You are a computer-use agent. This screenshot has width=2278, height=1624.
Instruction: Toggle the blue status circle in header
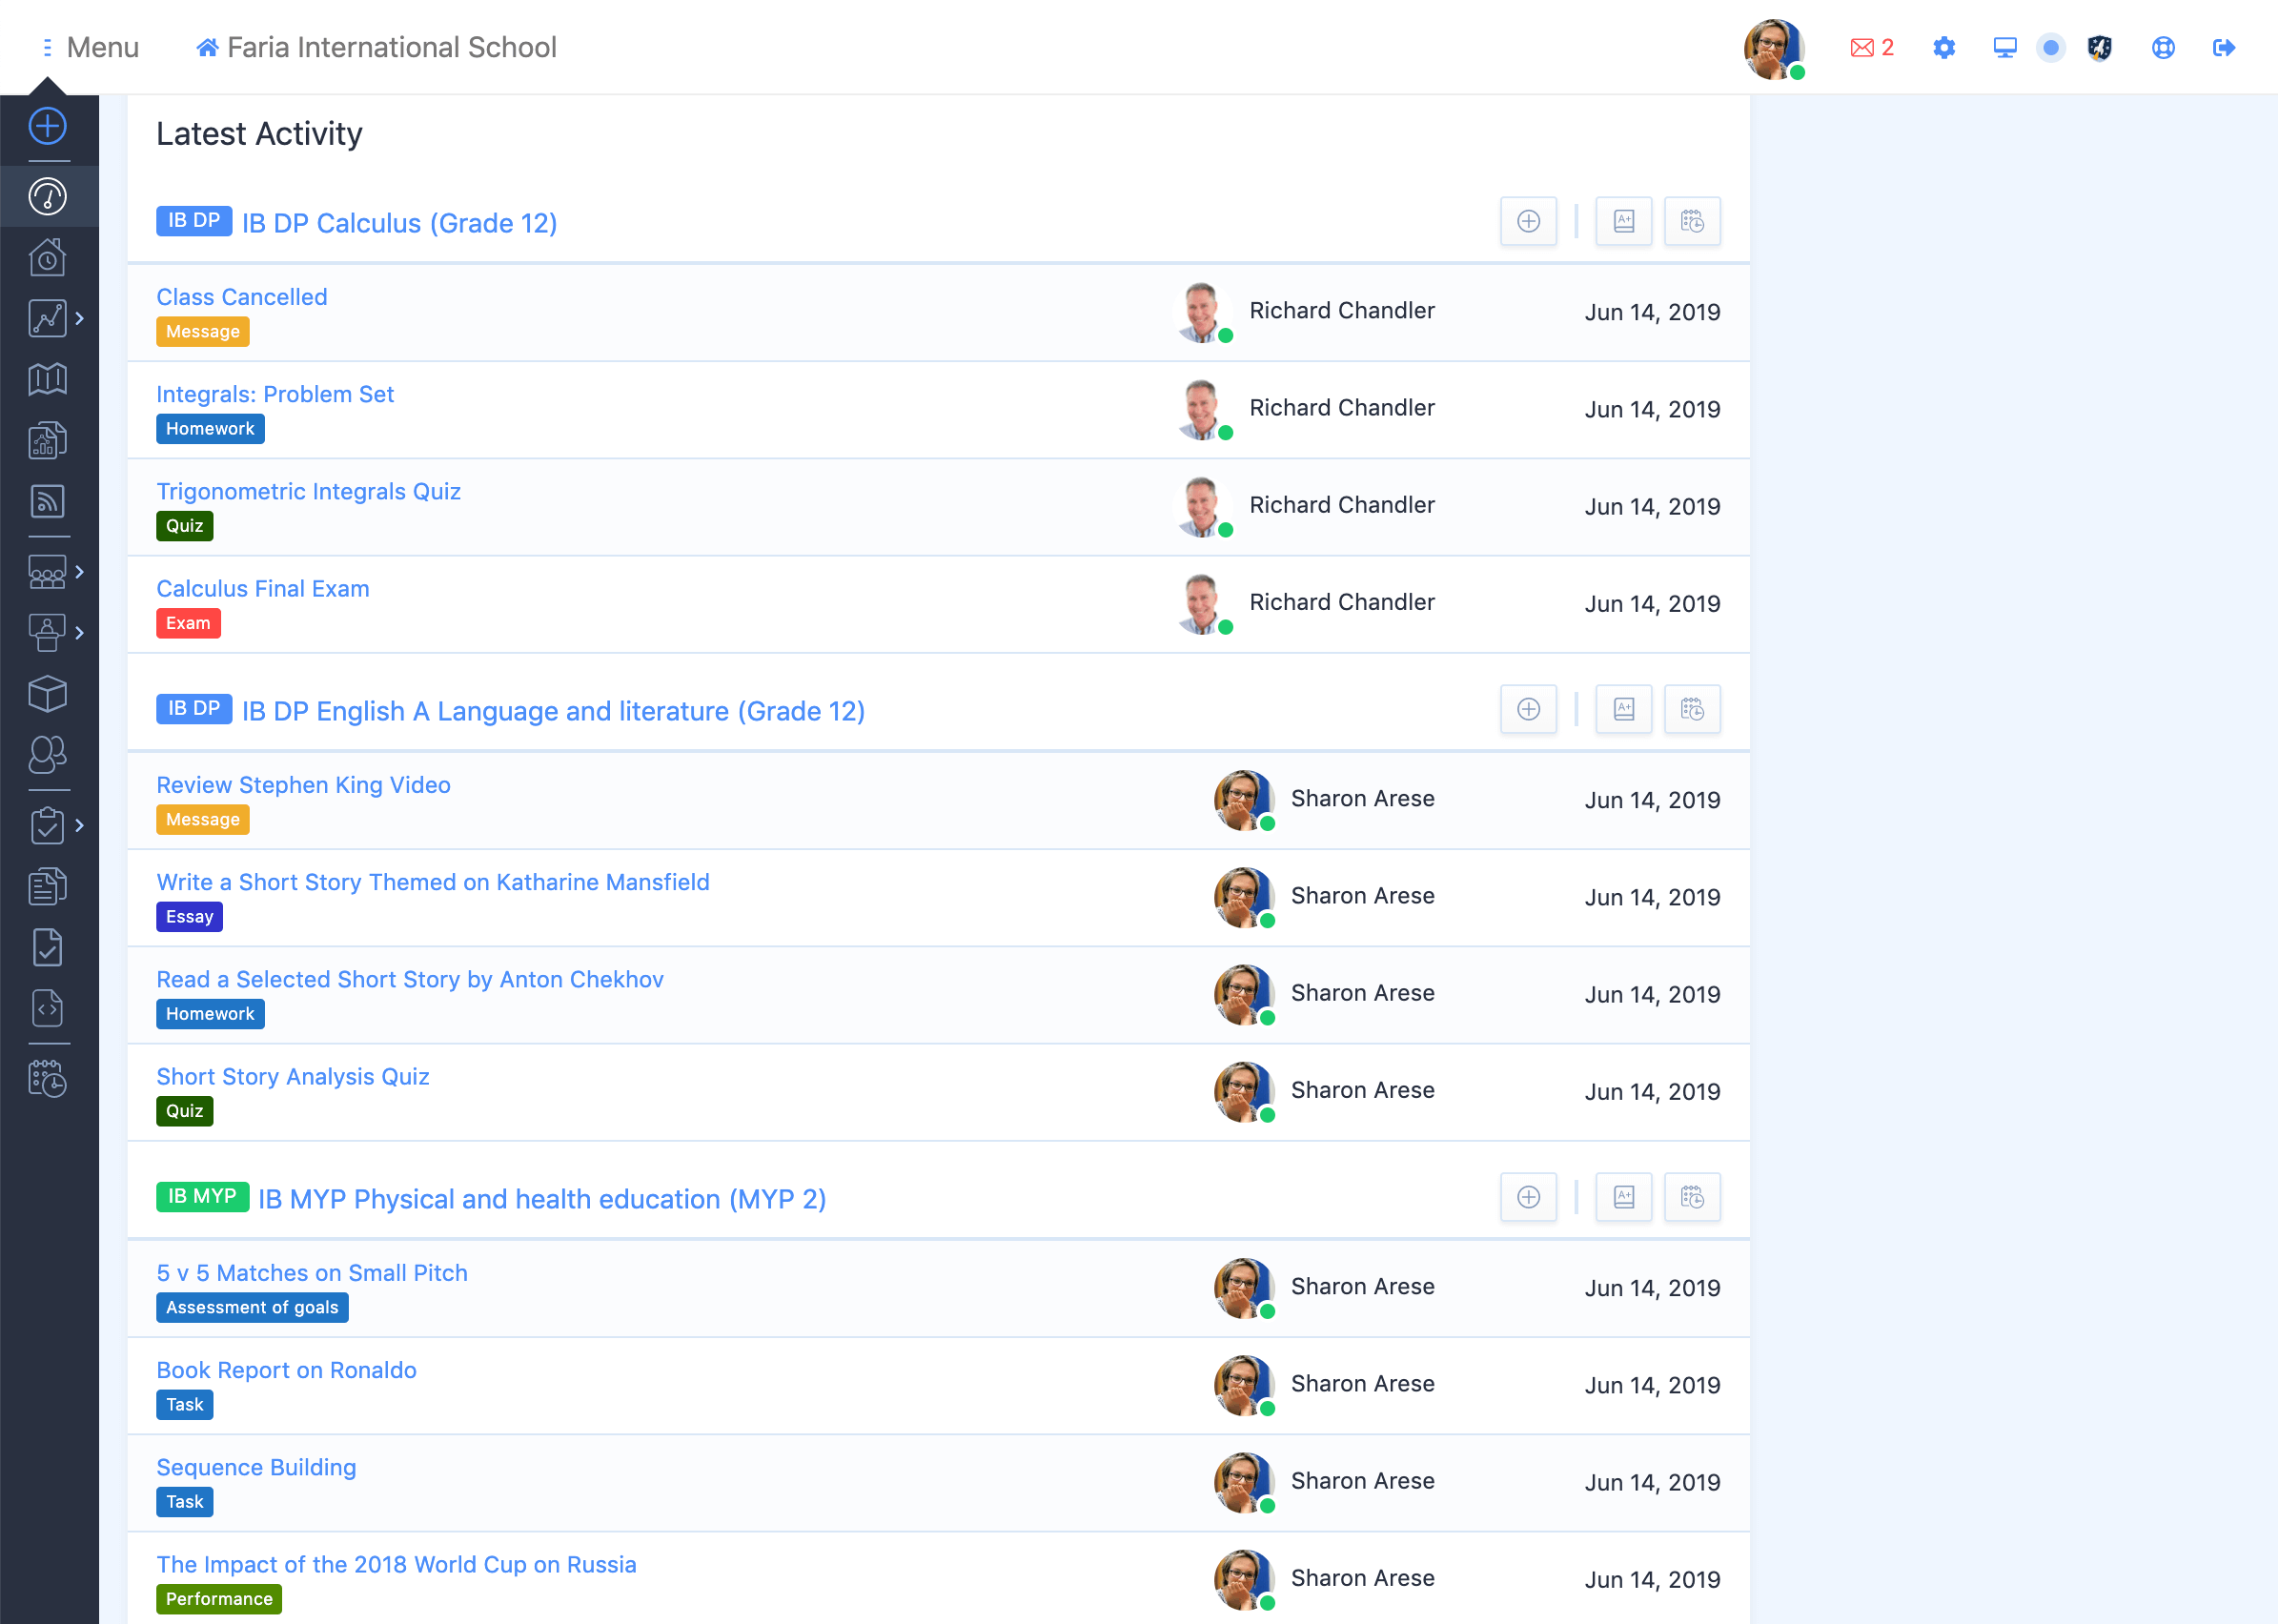[2050, 47]
